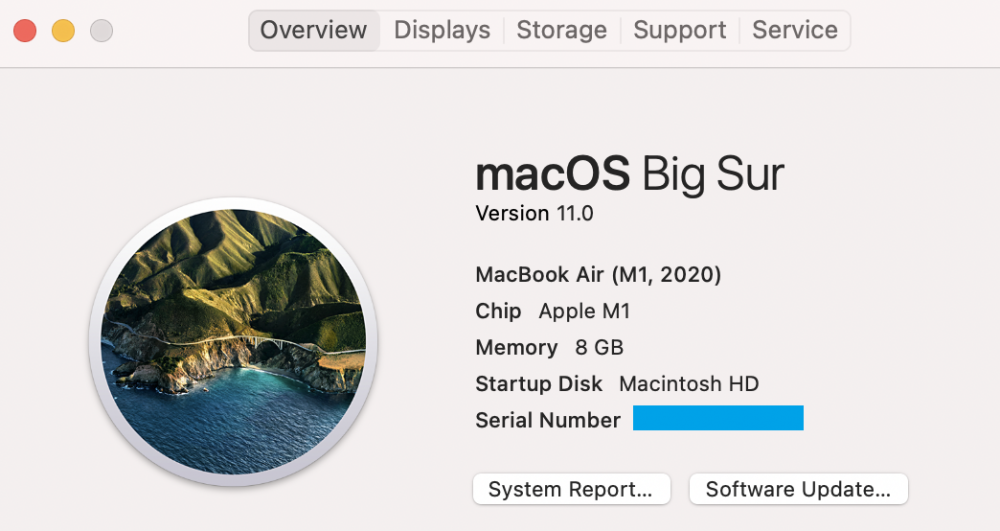
Task: Click Version 11.0 to reveal build number
Action: click(534, 214)
